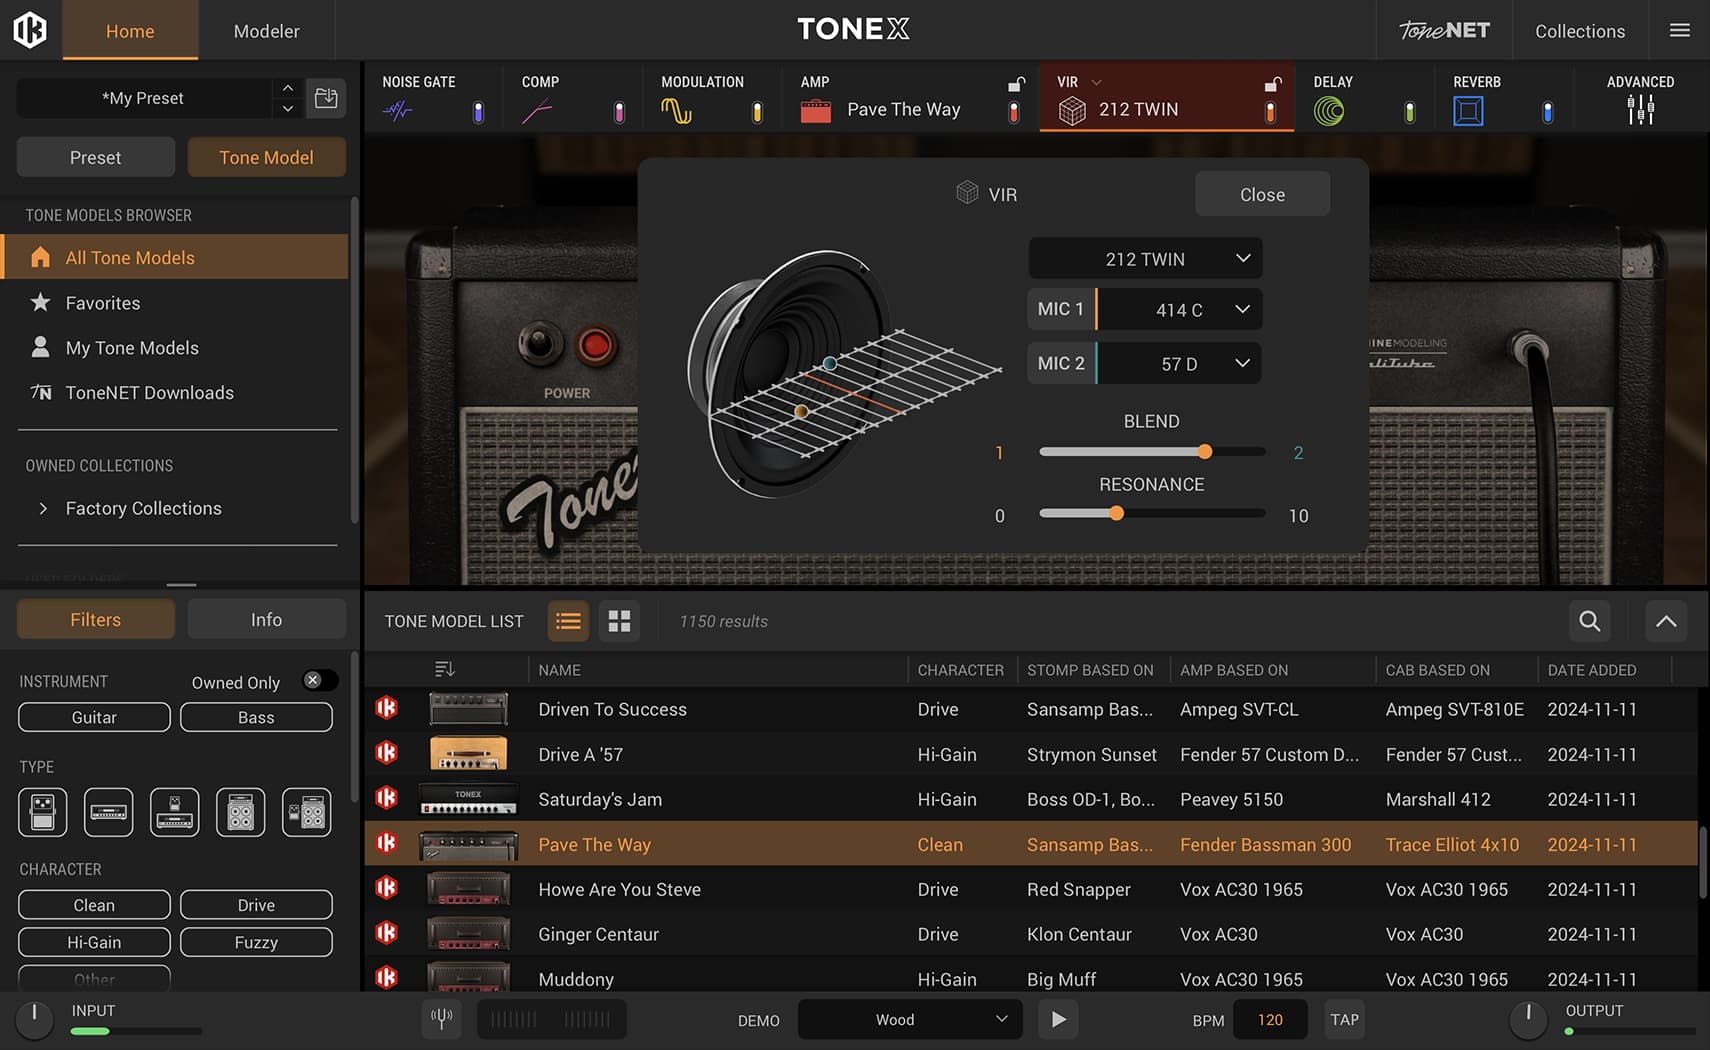
Task: Step to the next preset arrow
Action: 288,108
